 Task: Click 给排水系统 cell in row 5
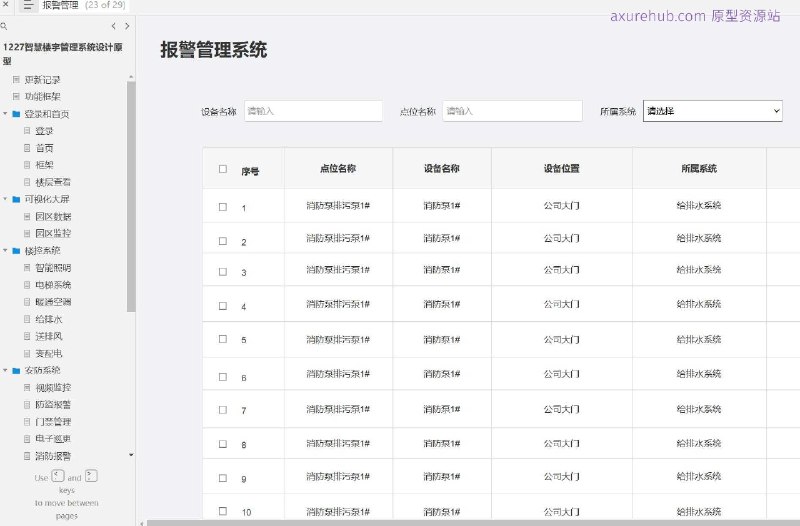[x=699, y=339]
